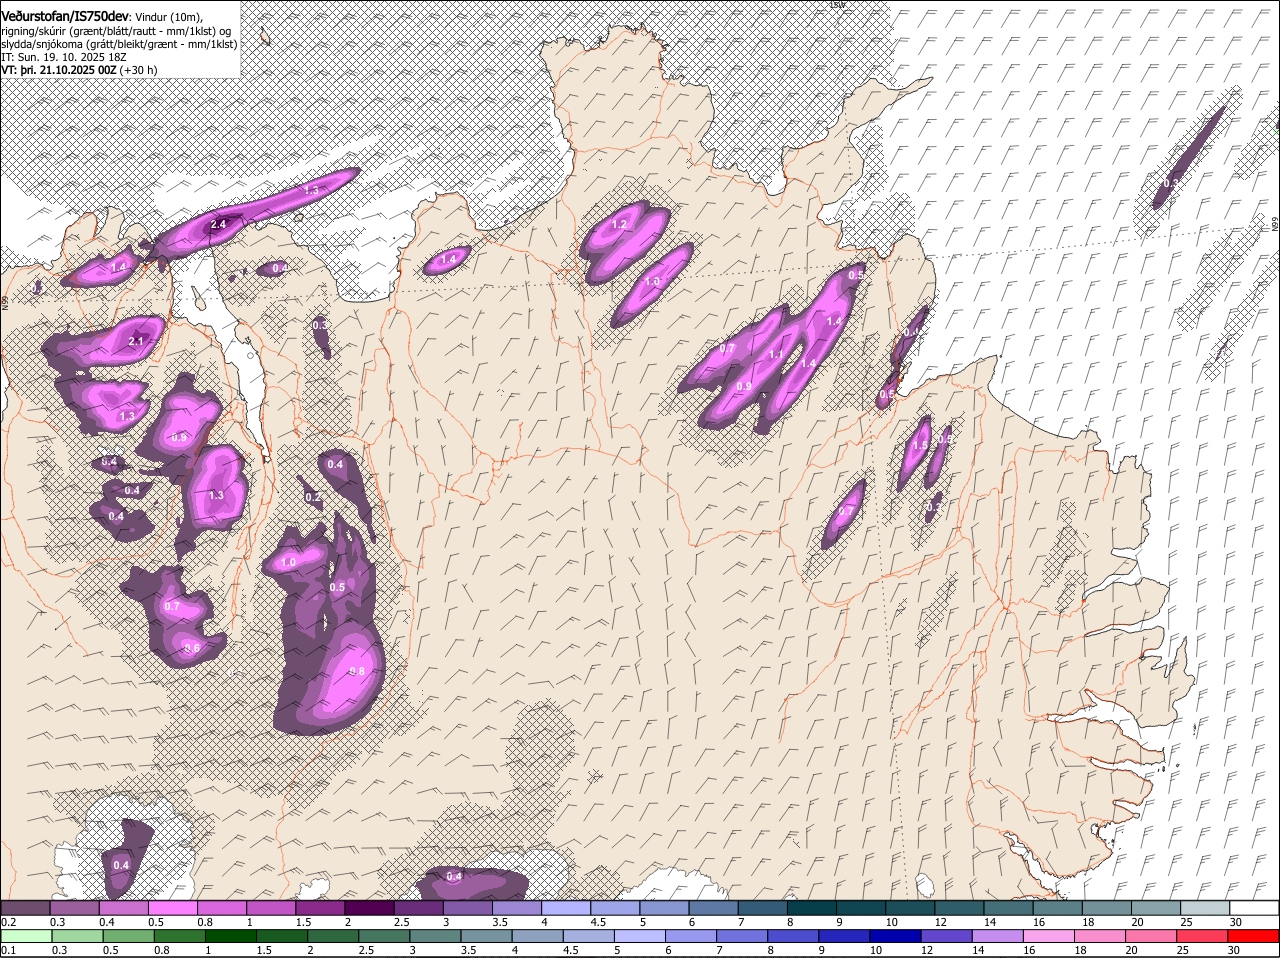Select the dark teal swatch labeled 8 in snow scale
Viewport: 1280px width, 958px height.
[812, 907]
